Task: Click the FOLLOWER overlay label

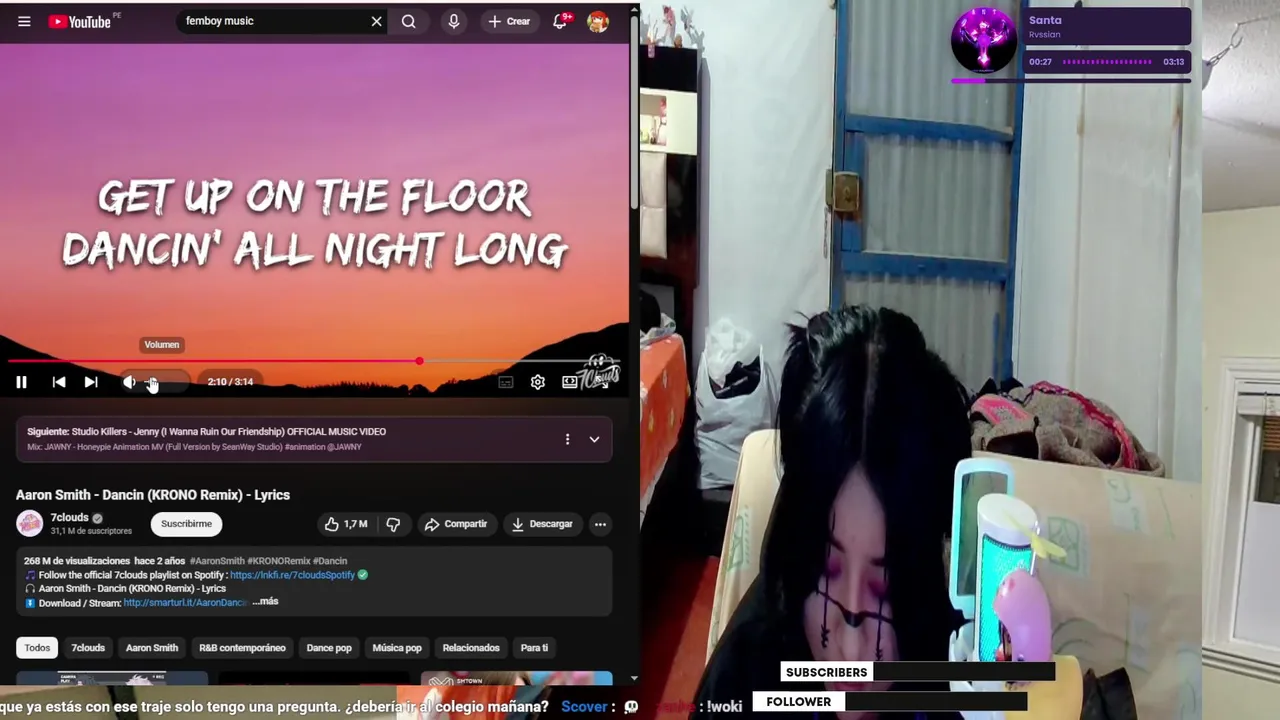Action: (798, 702)
